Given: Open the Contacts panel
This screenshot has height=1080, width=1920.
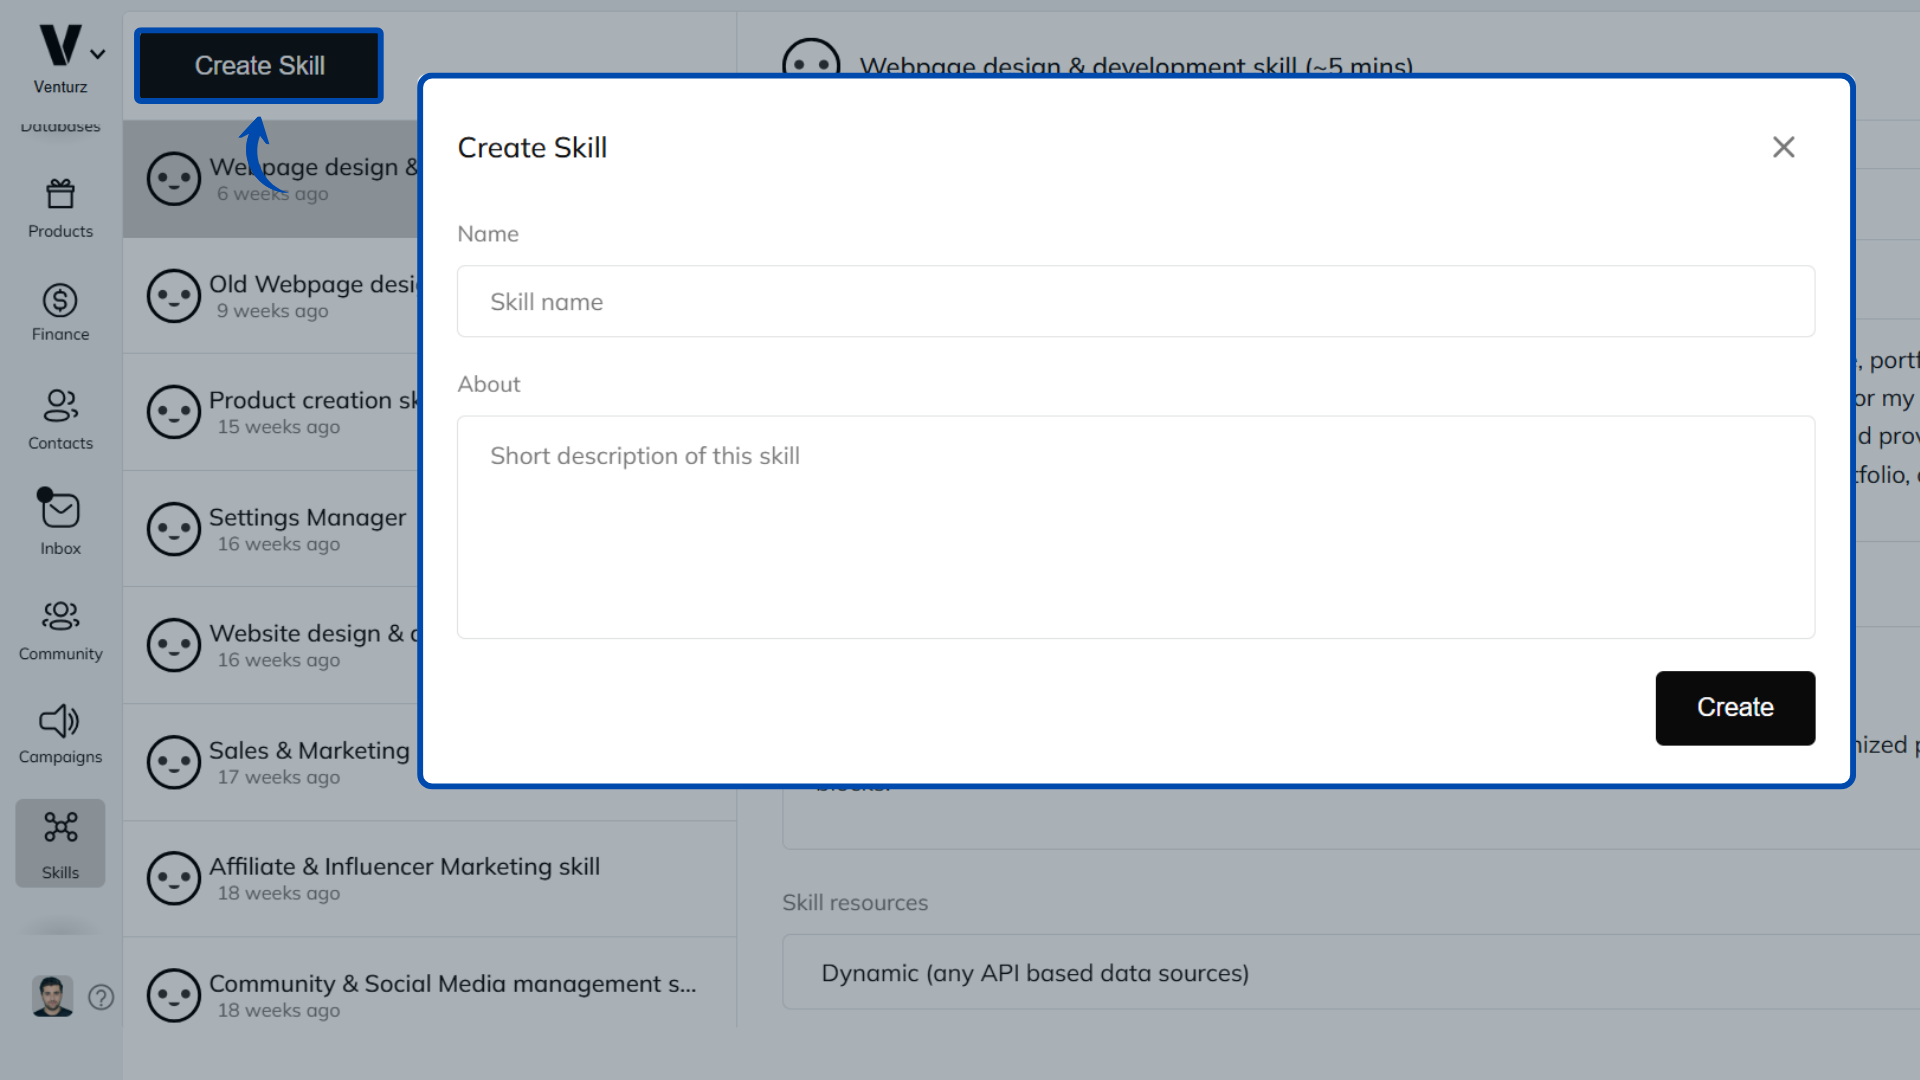Looking at the screenshot, I should (60, 418).
